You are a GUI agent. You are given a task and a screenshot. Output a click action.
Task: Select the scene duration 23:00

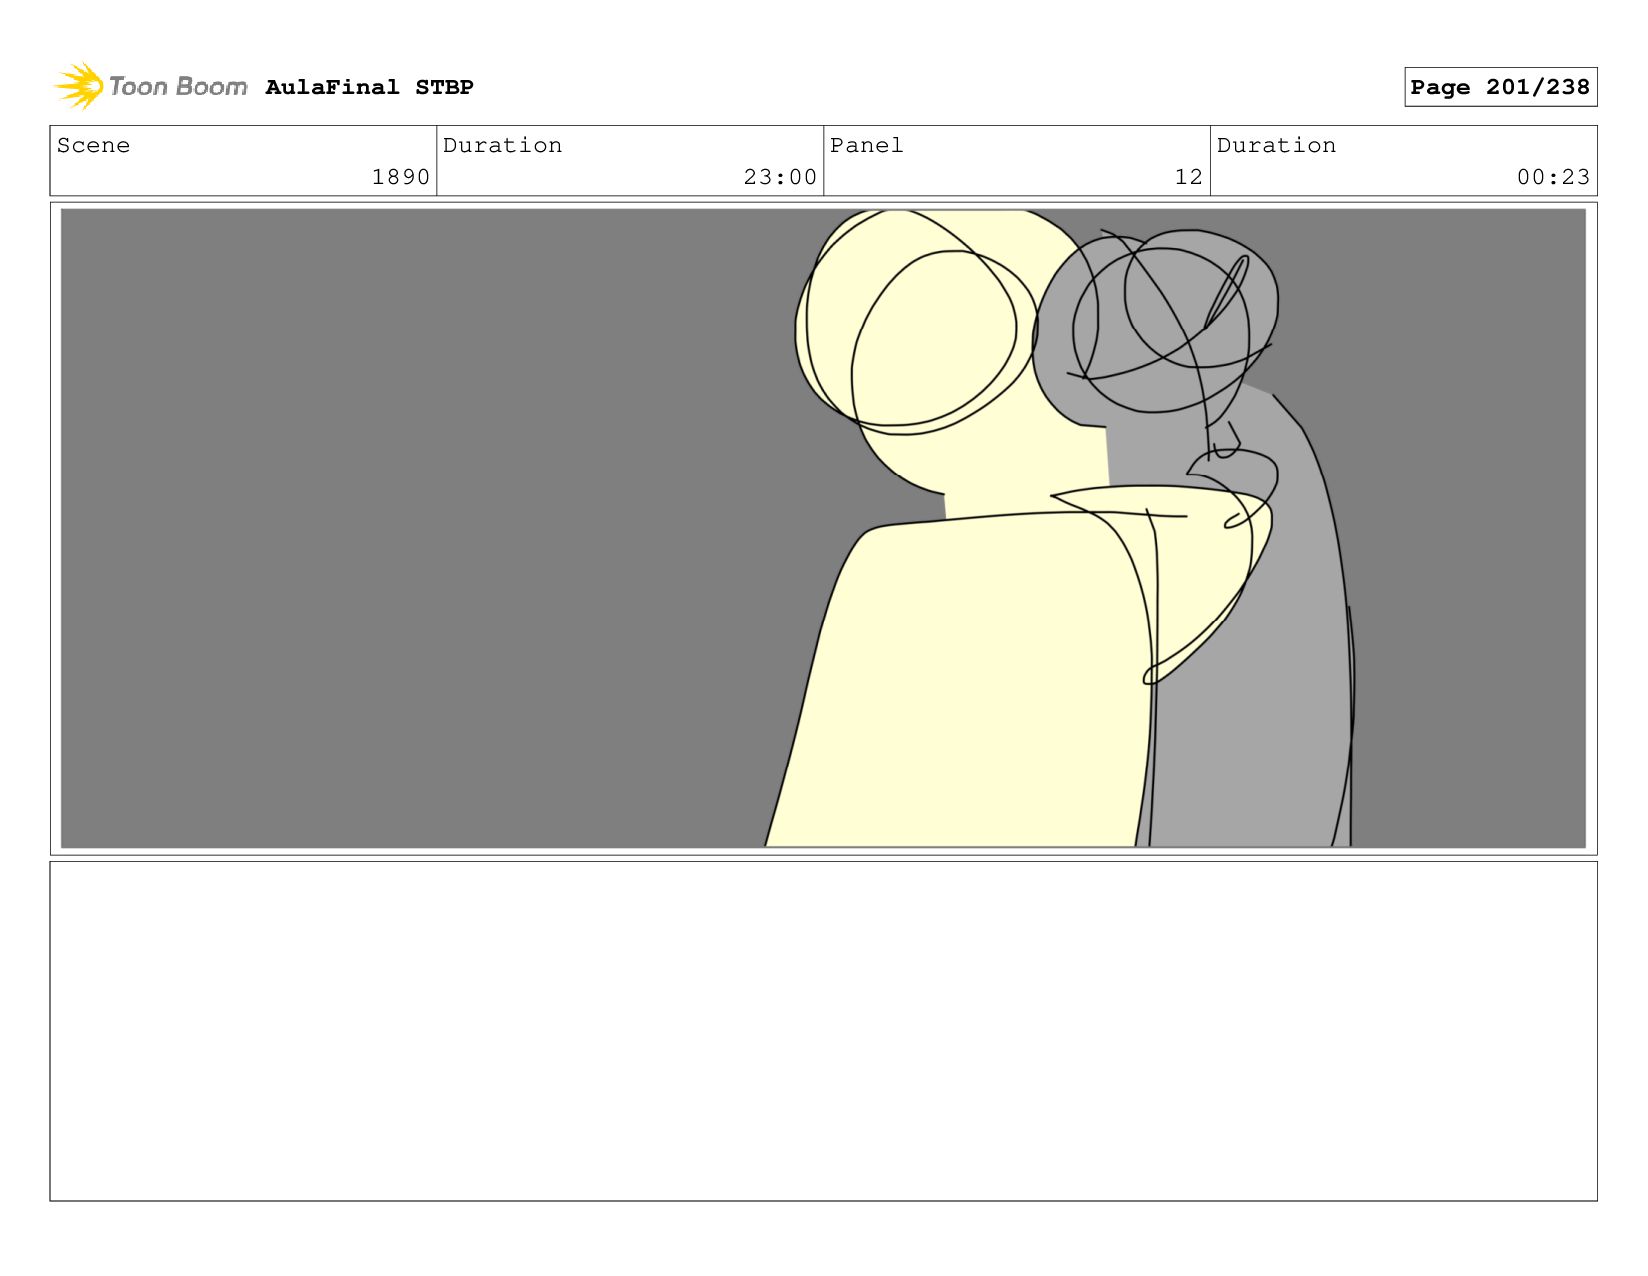(x=780, y=177)
